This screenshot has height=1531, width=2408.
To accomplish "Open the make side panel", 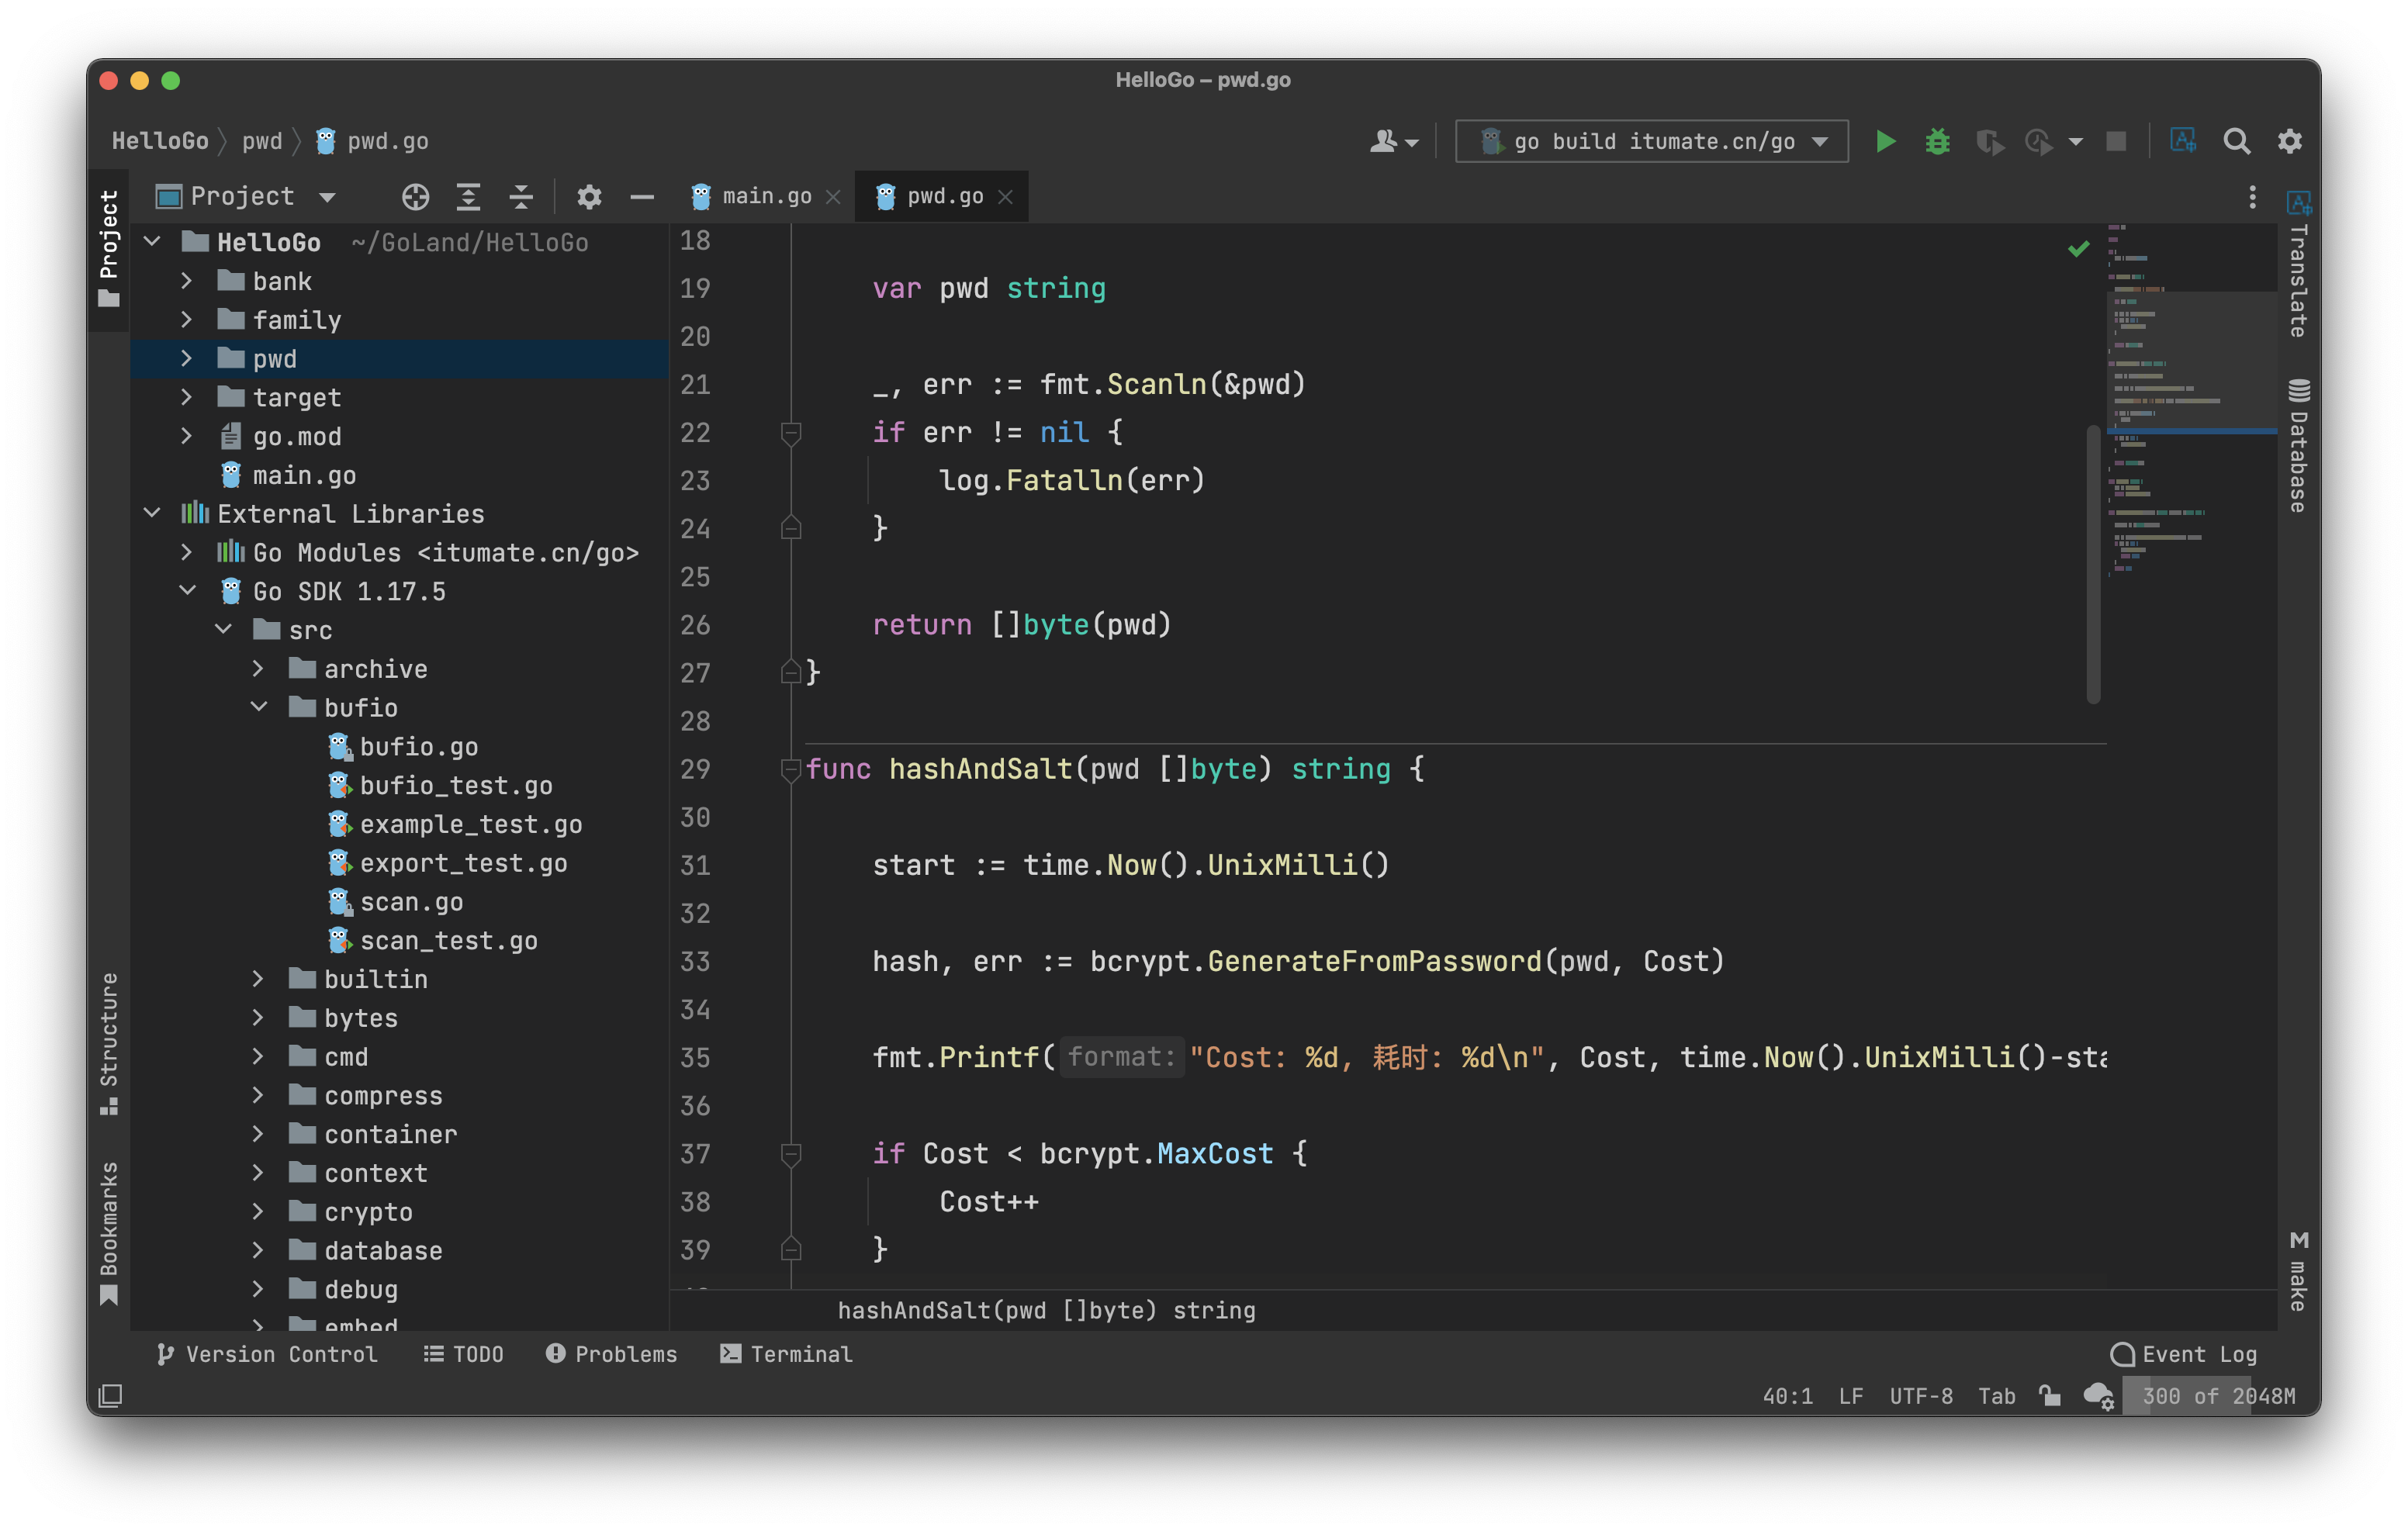I will (2298, 1270).
